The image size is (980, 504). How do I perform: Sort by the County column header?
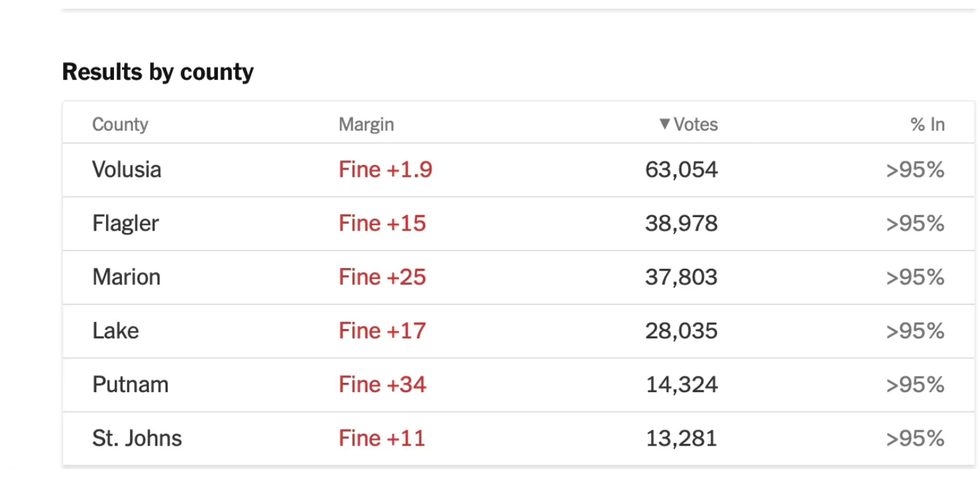(120, 125)
